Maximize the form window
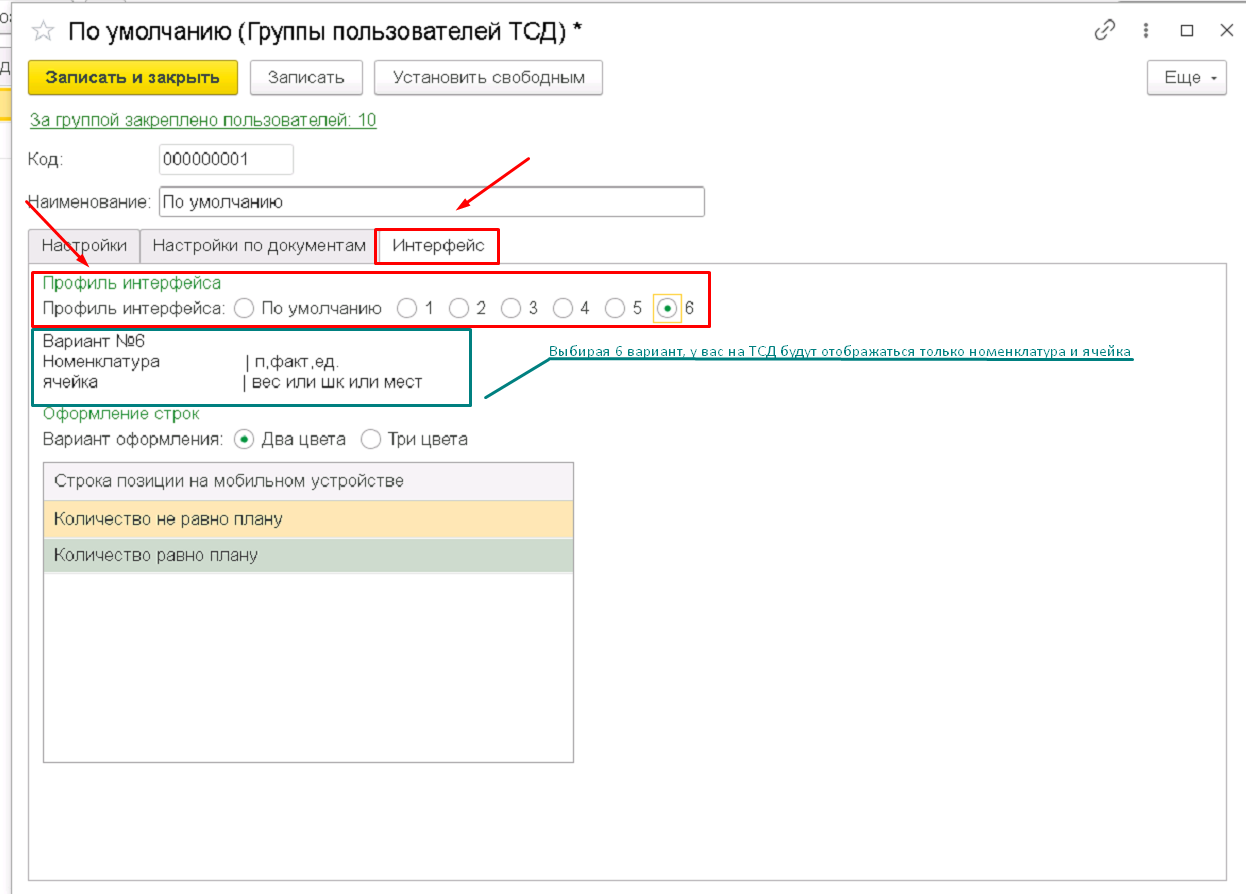This screenshot has height=894, width=1246. (x=1187, y=31)
